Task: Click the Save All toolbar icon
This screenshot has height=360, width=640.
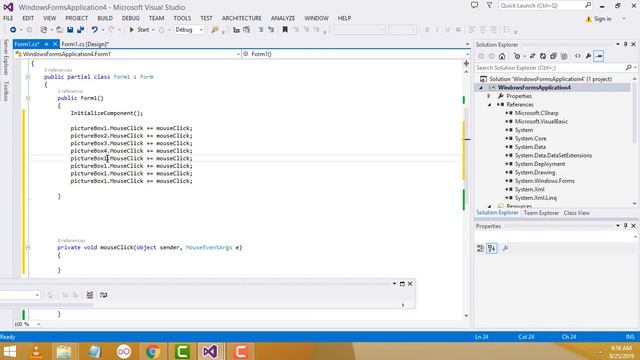Action: pyautogui.click(x=81, y=30)
